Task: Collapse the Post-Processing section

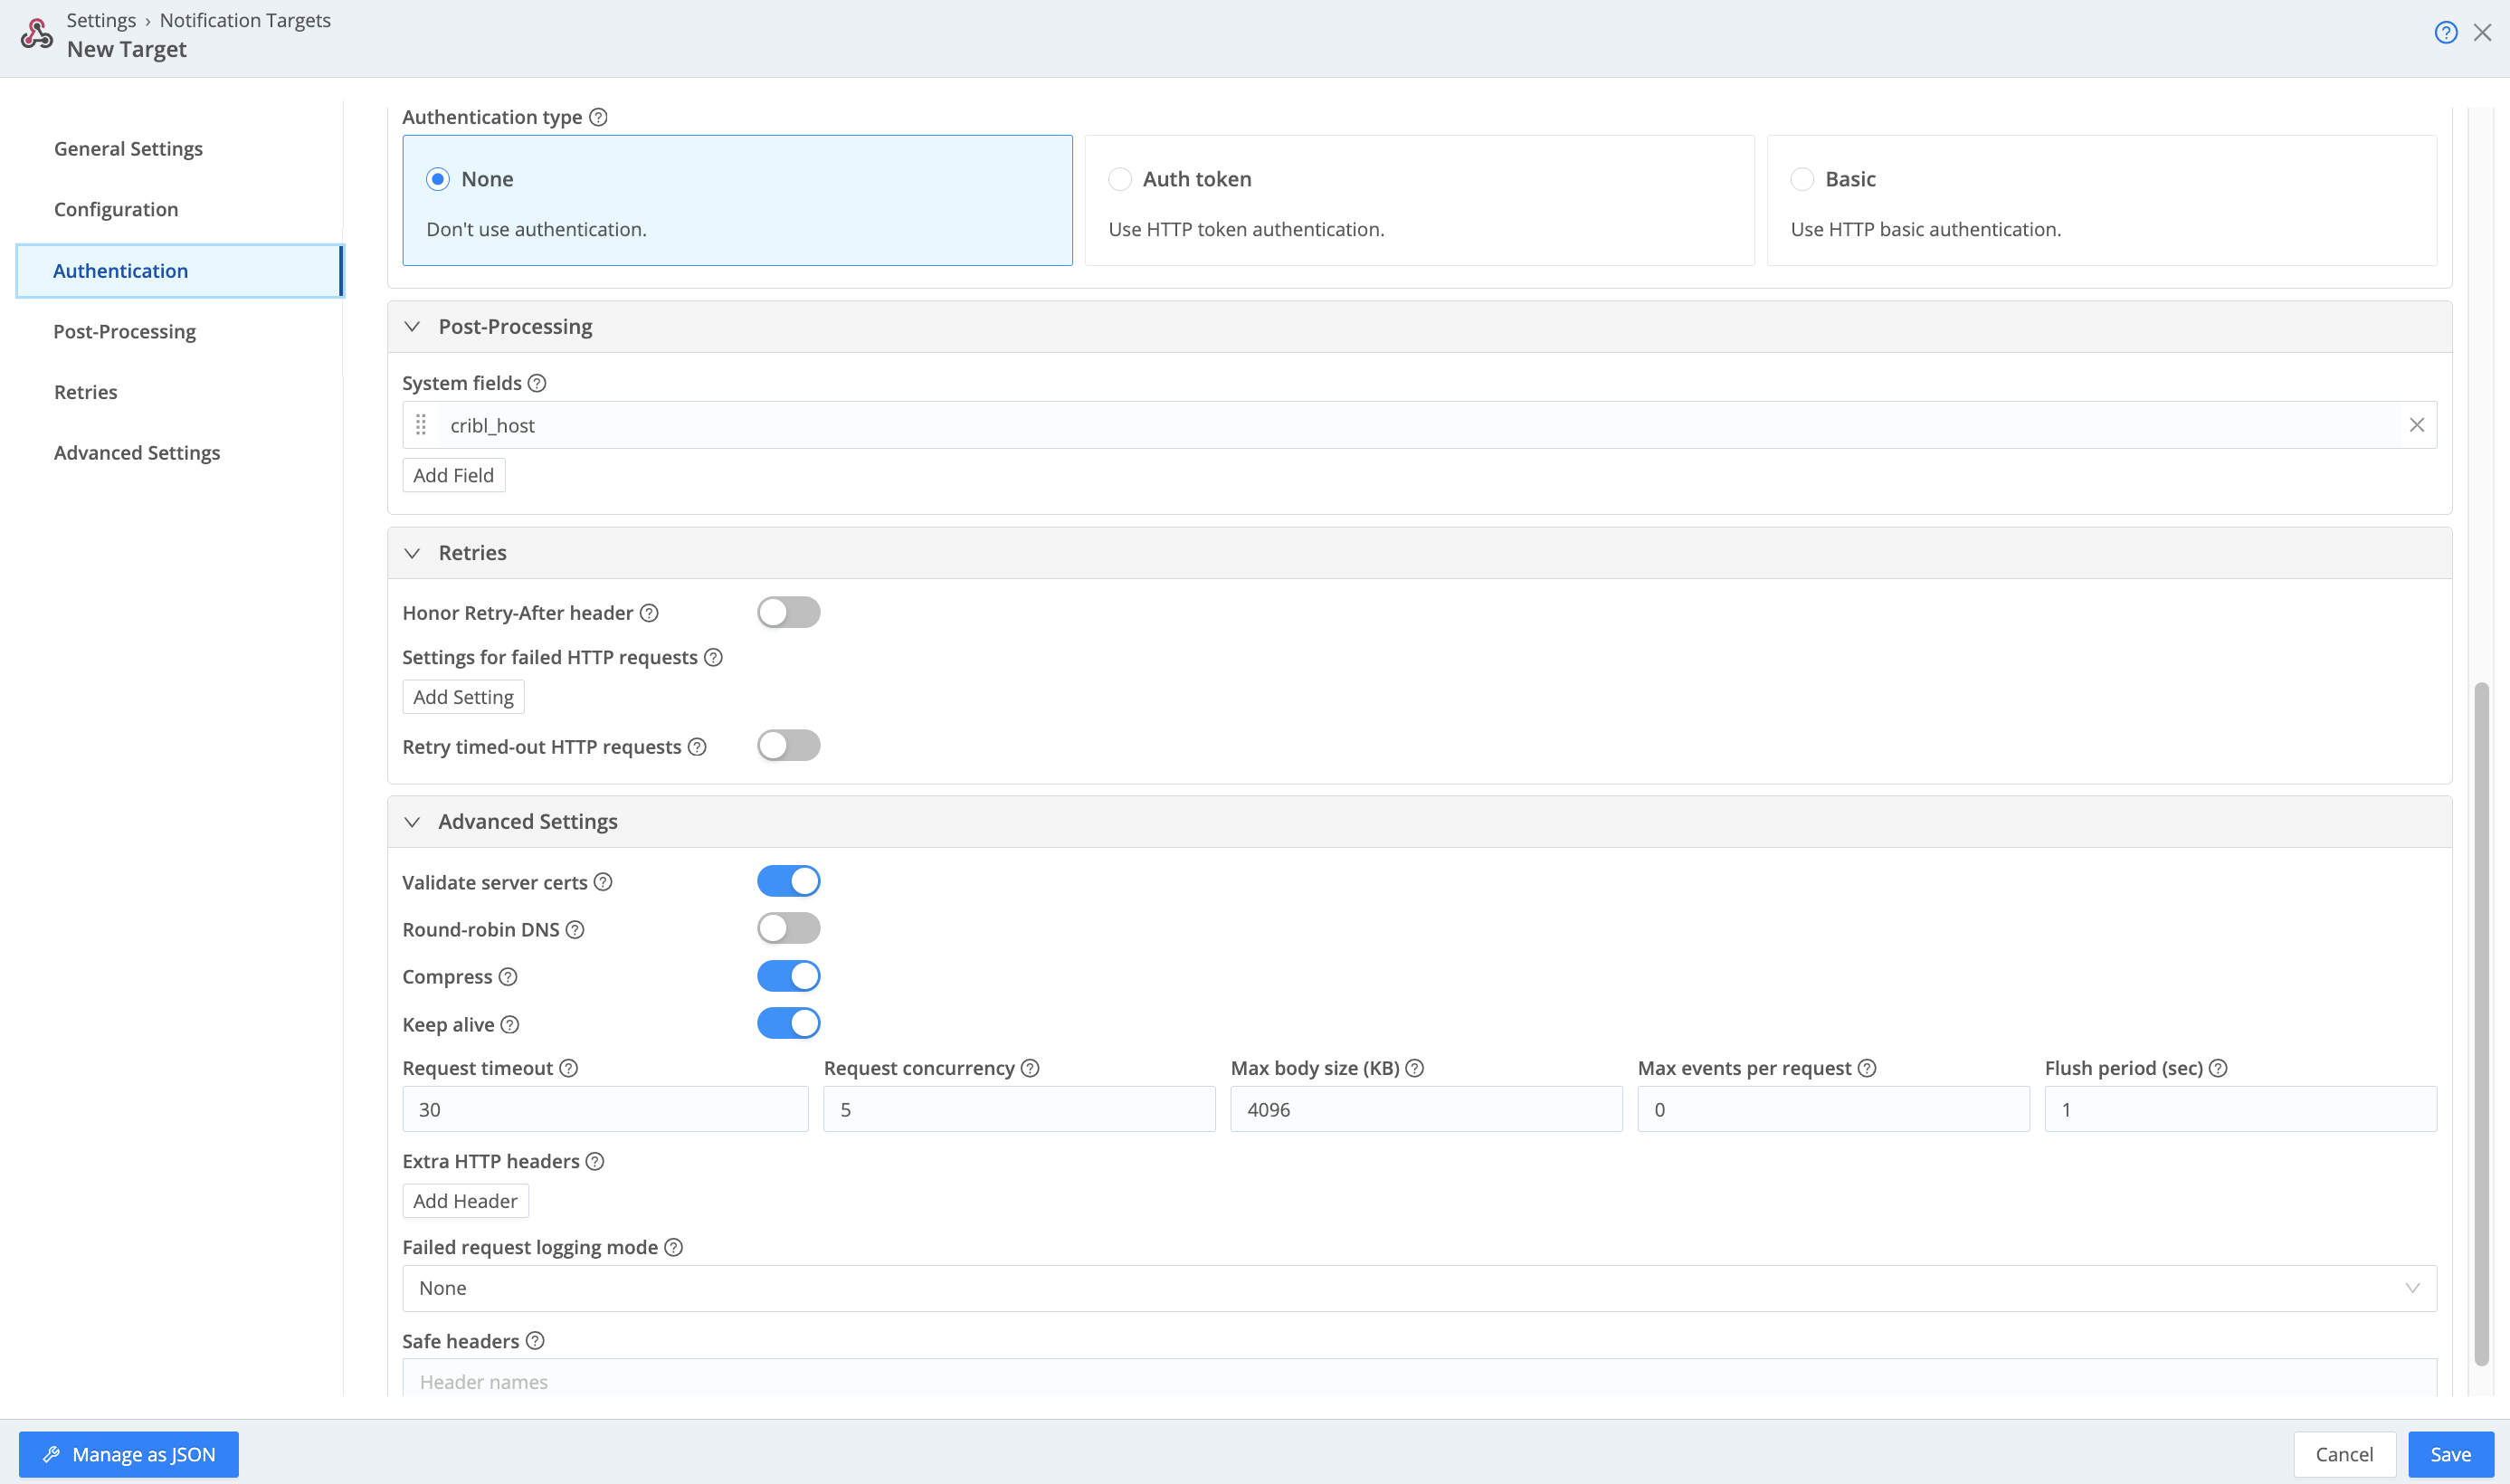Action: [x=412, y=326]
